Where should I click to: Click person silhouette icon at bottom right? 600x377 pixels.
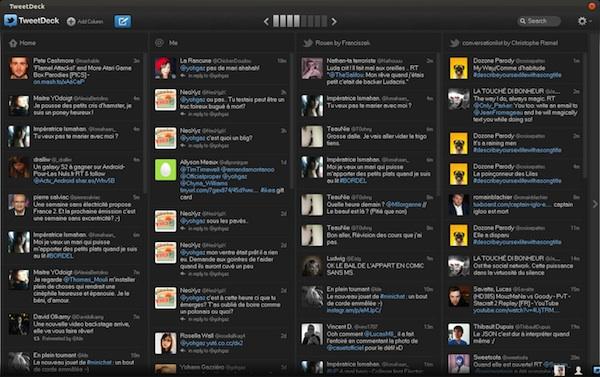(x=578, y=370)
